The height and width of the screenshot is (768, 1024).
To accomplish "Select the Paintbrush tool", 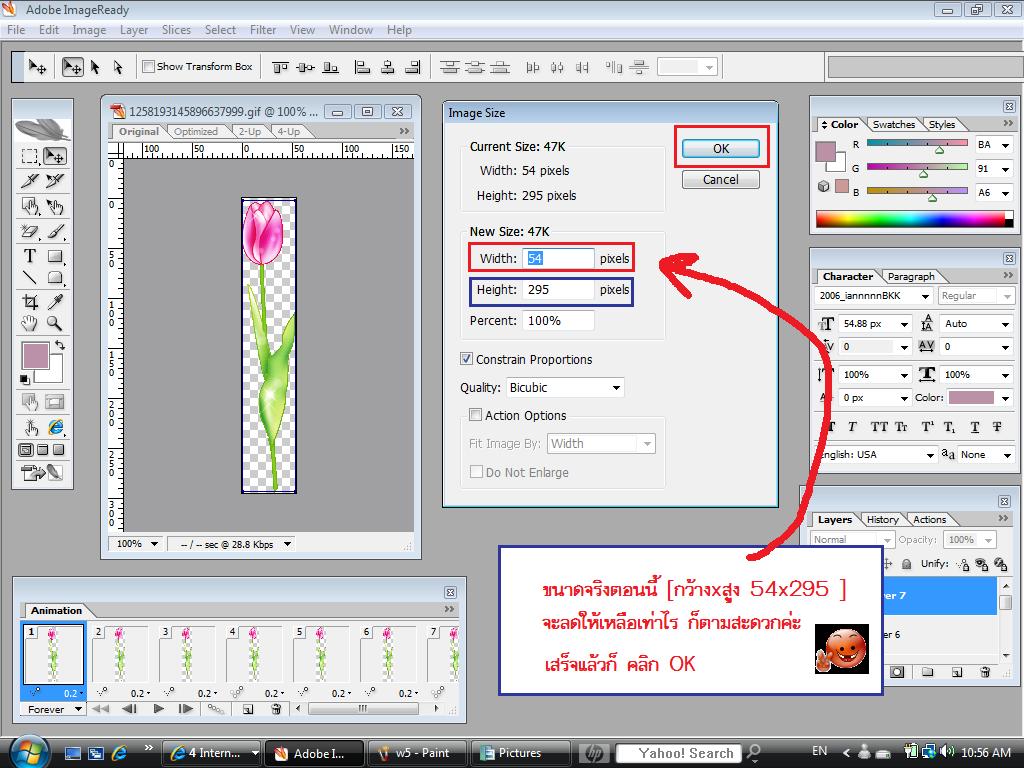I will pyautogui.click(x=55, y=231).
